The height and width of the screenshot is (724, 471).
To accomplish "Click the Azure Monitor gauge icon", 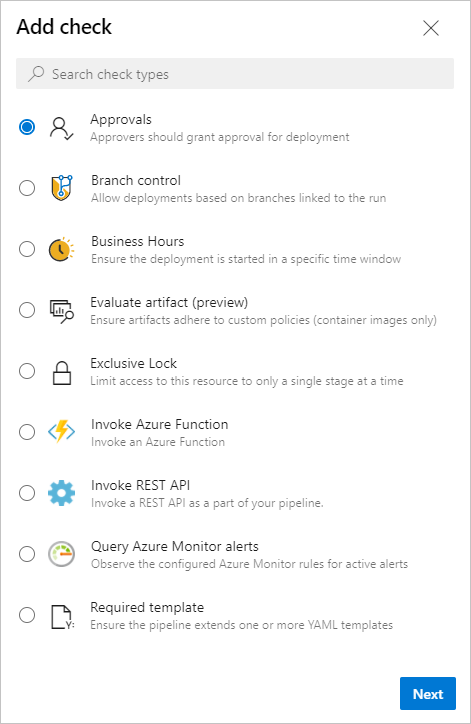I will [x=61, y=554].
